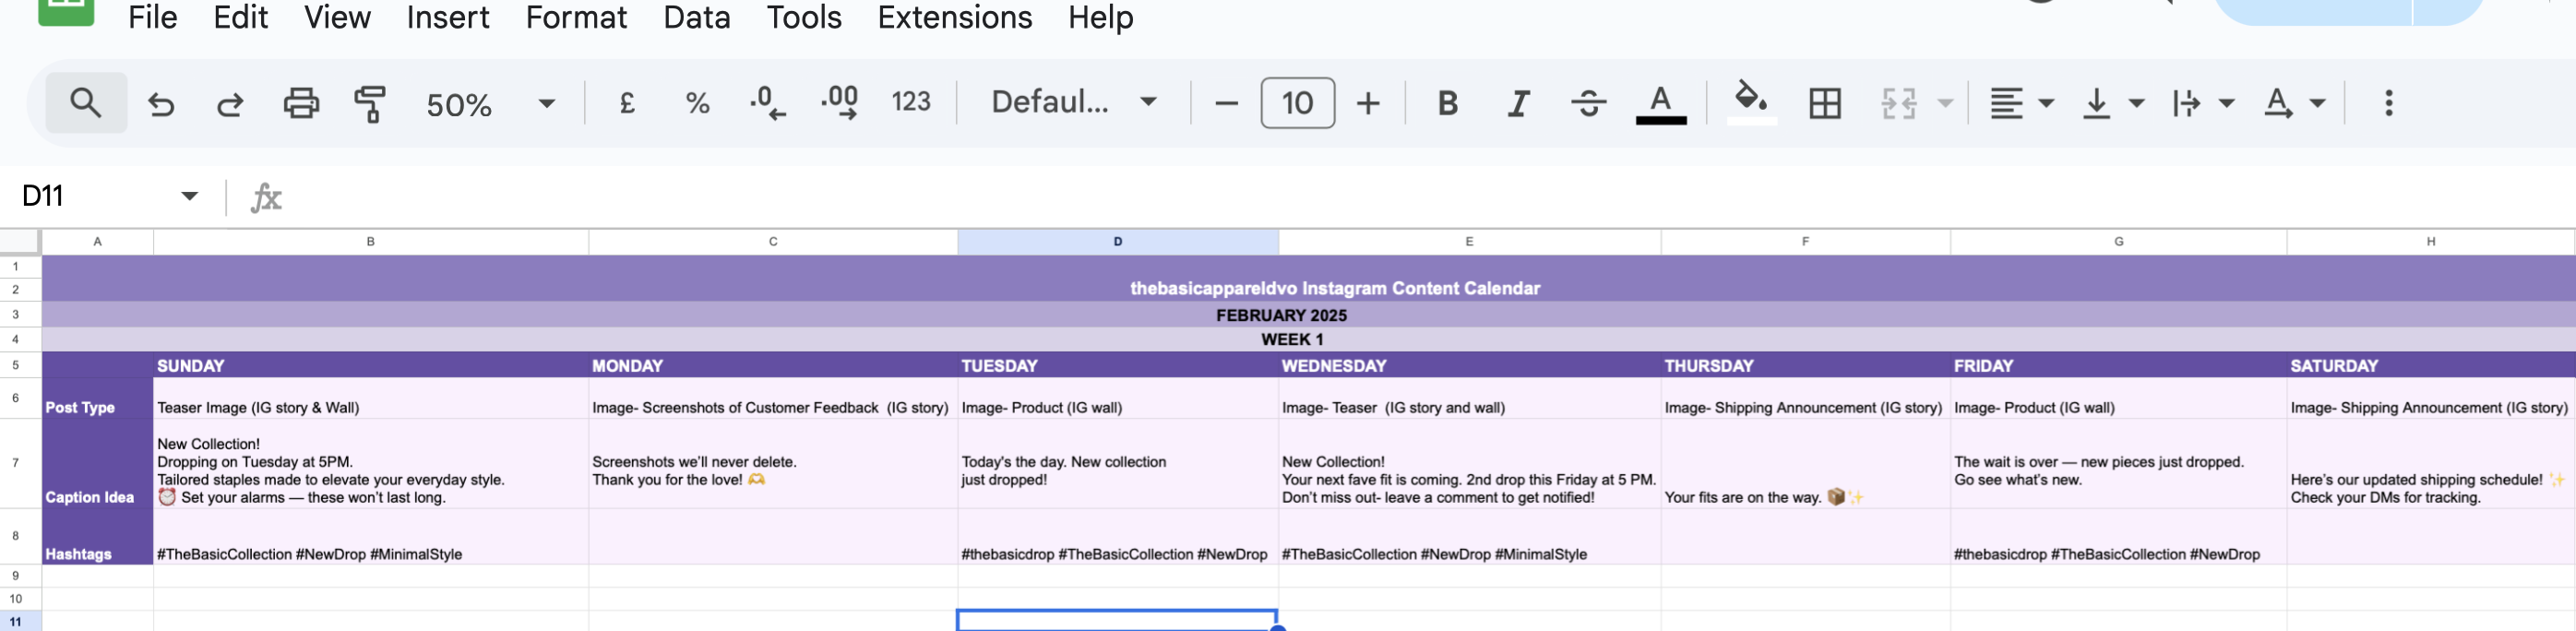The height and width of the screenshot is (631, 2576).
Task: Open the zoom level 50% dropdown
Action: [489, 104]
